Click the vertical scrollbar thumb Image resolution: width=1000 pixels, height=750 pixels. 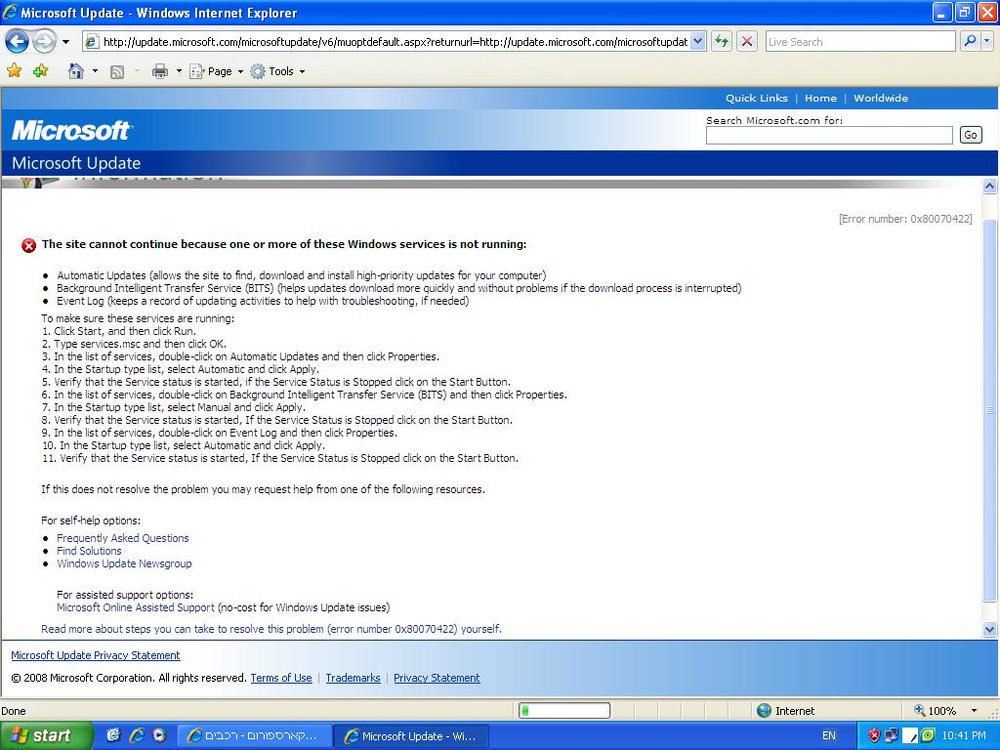tap(989, 410)
